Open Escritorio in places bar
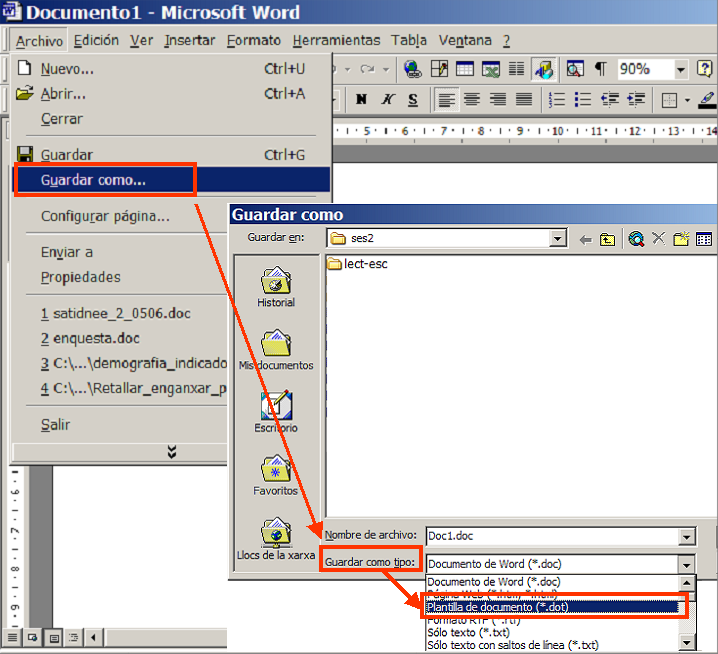 276,412
